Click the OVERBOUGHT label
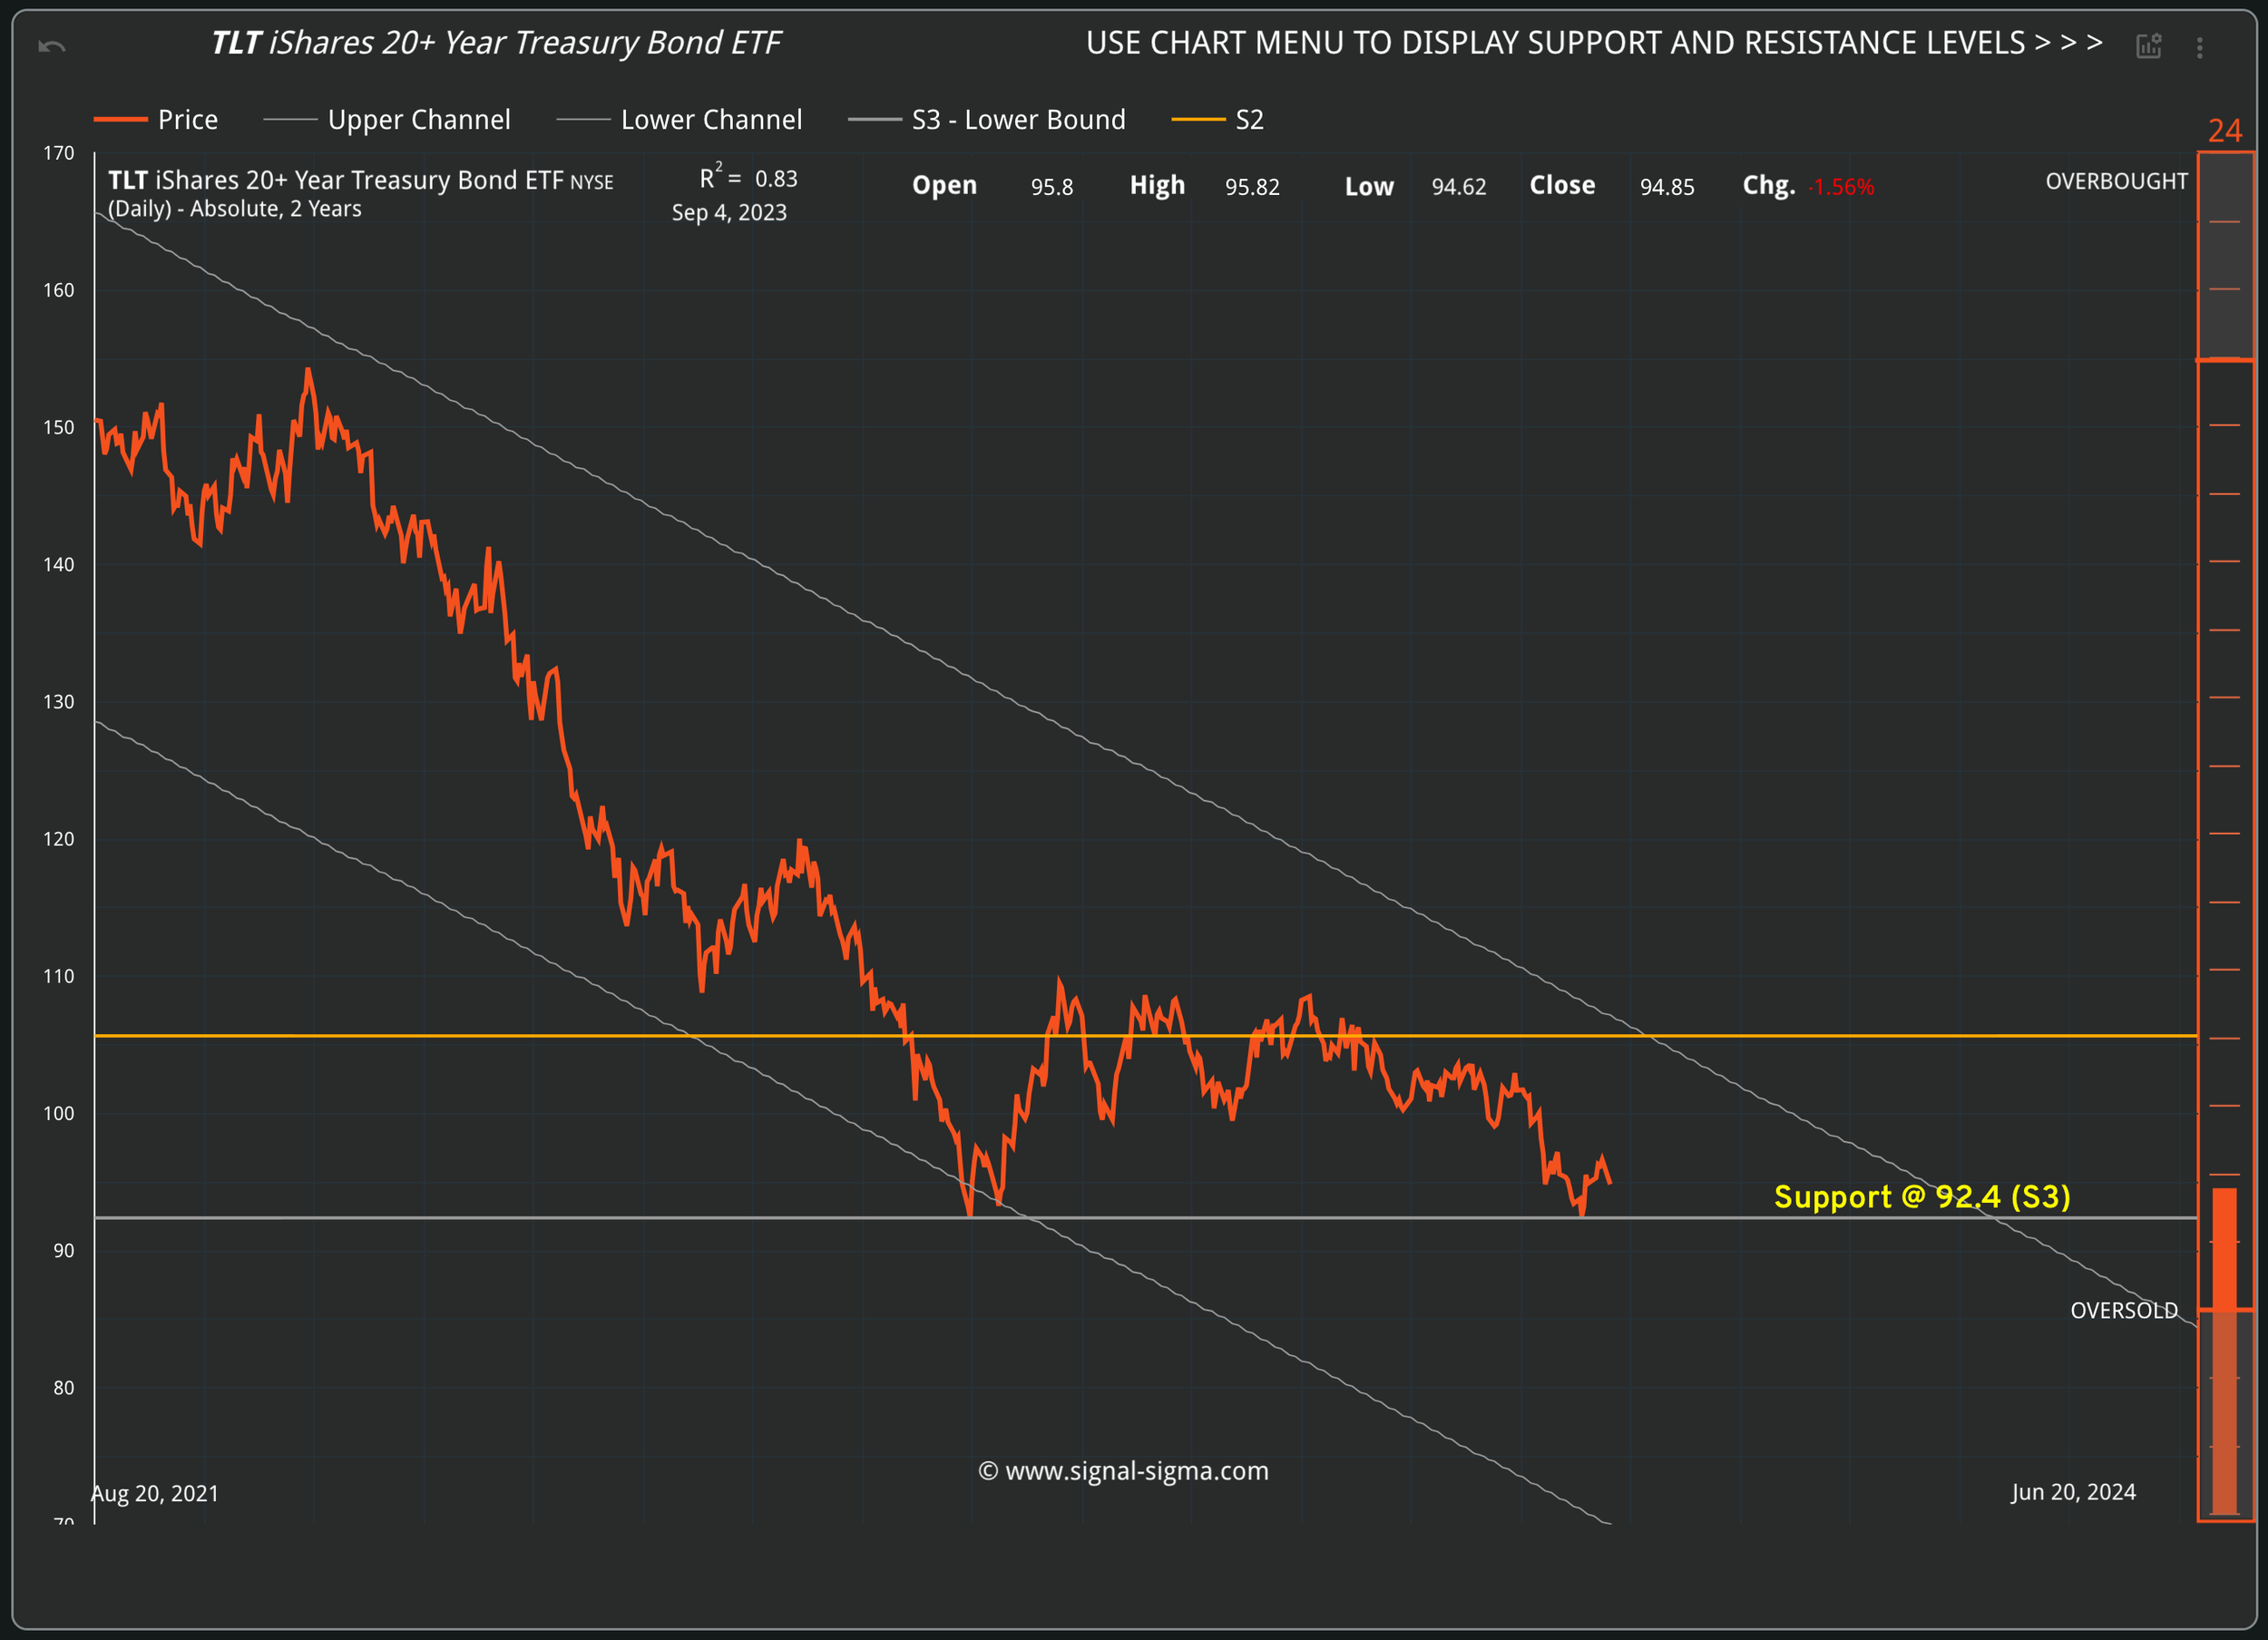Screen dimensions: 2268x1640 tap(2117, 182)
